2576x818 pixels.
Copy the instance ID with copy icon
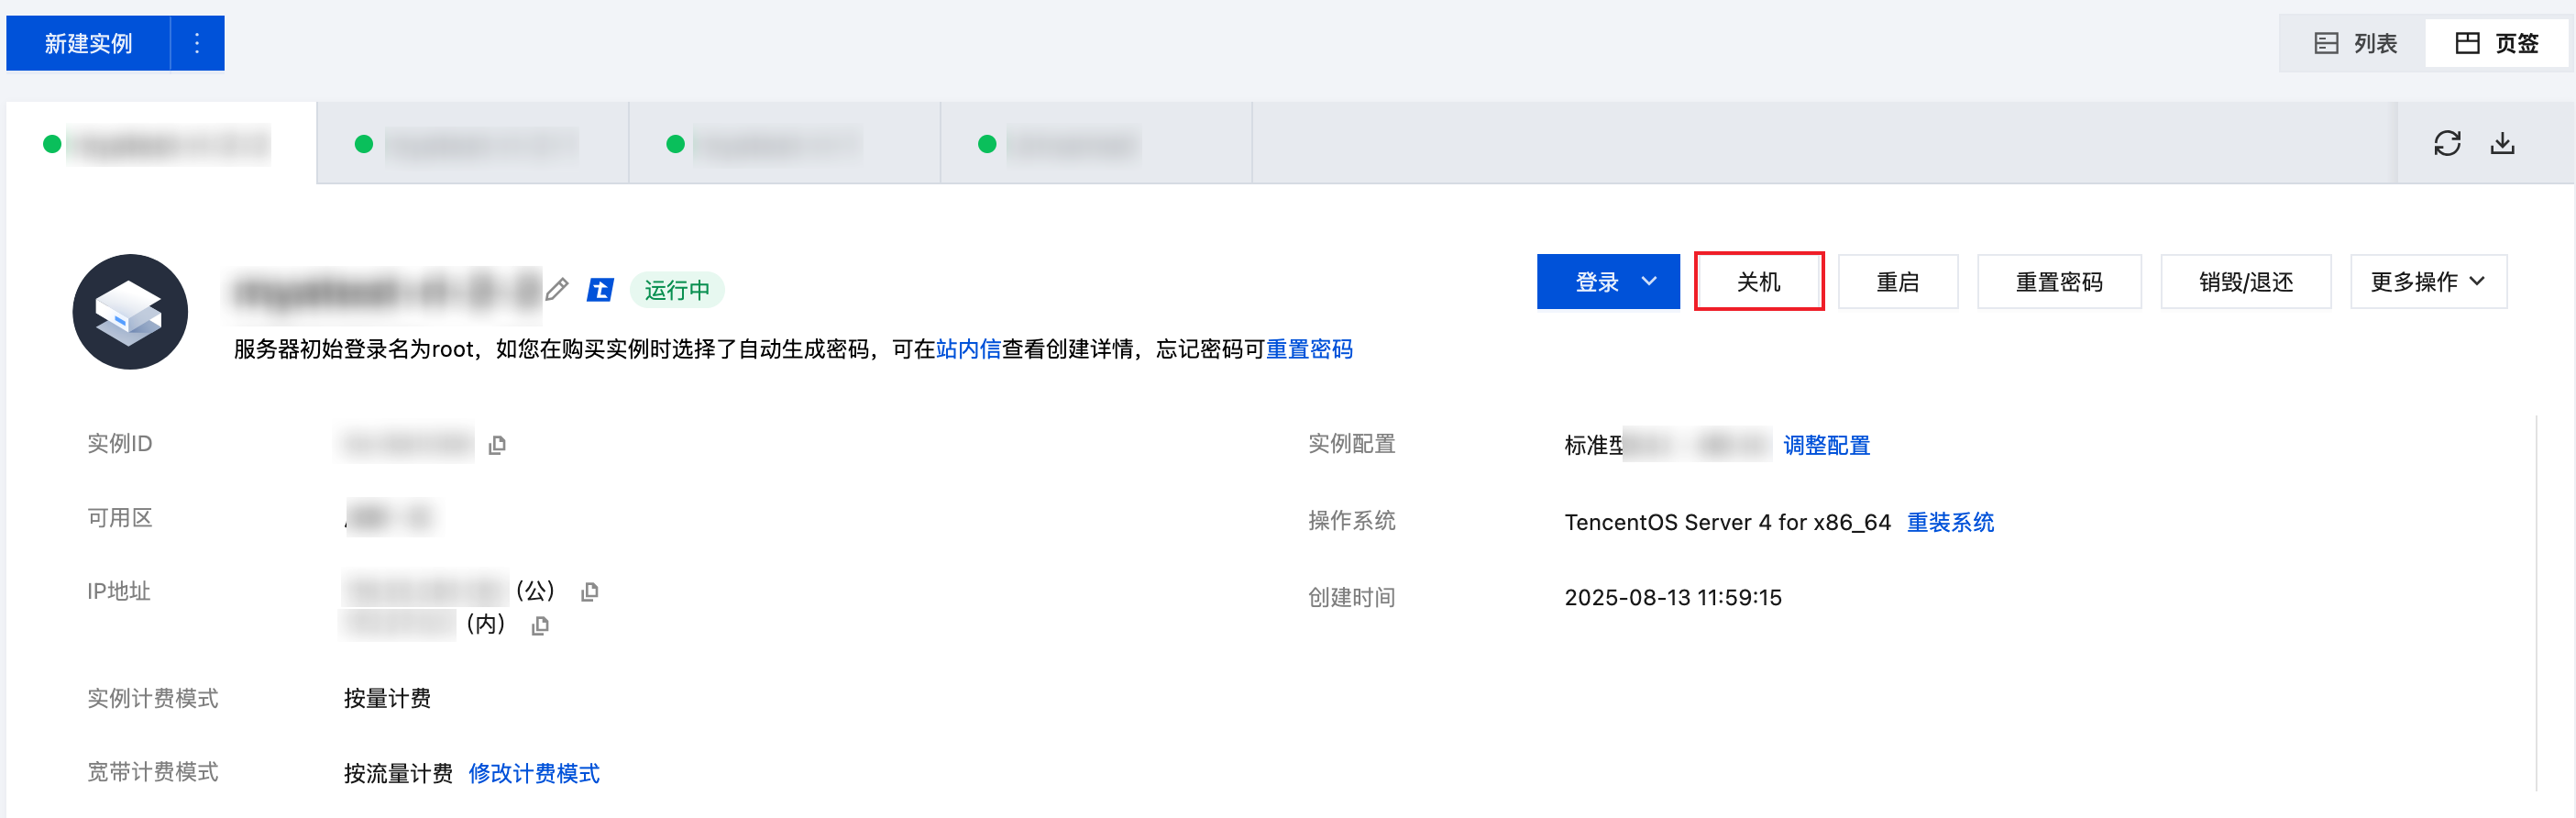497,445
